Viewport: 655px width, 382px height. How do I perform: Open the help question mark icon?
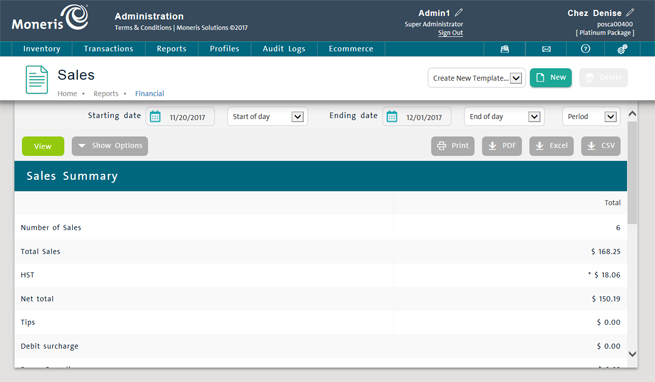(x=585, y=48)
